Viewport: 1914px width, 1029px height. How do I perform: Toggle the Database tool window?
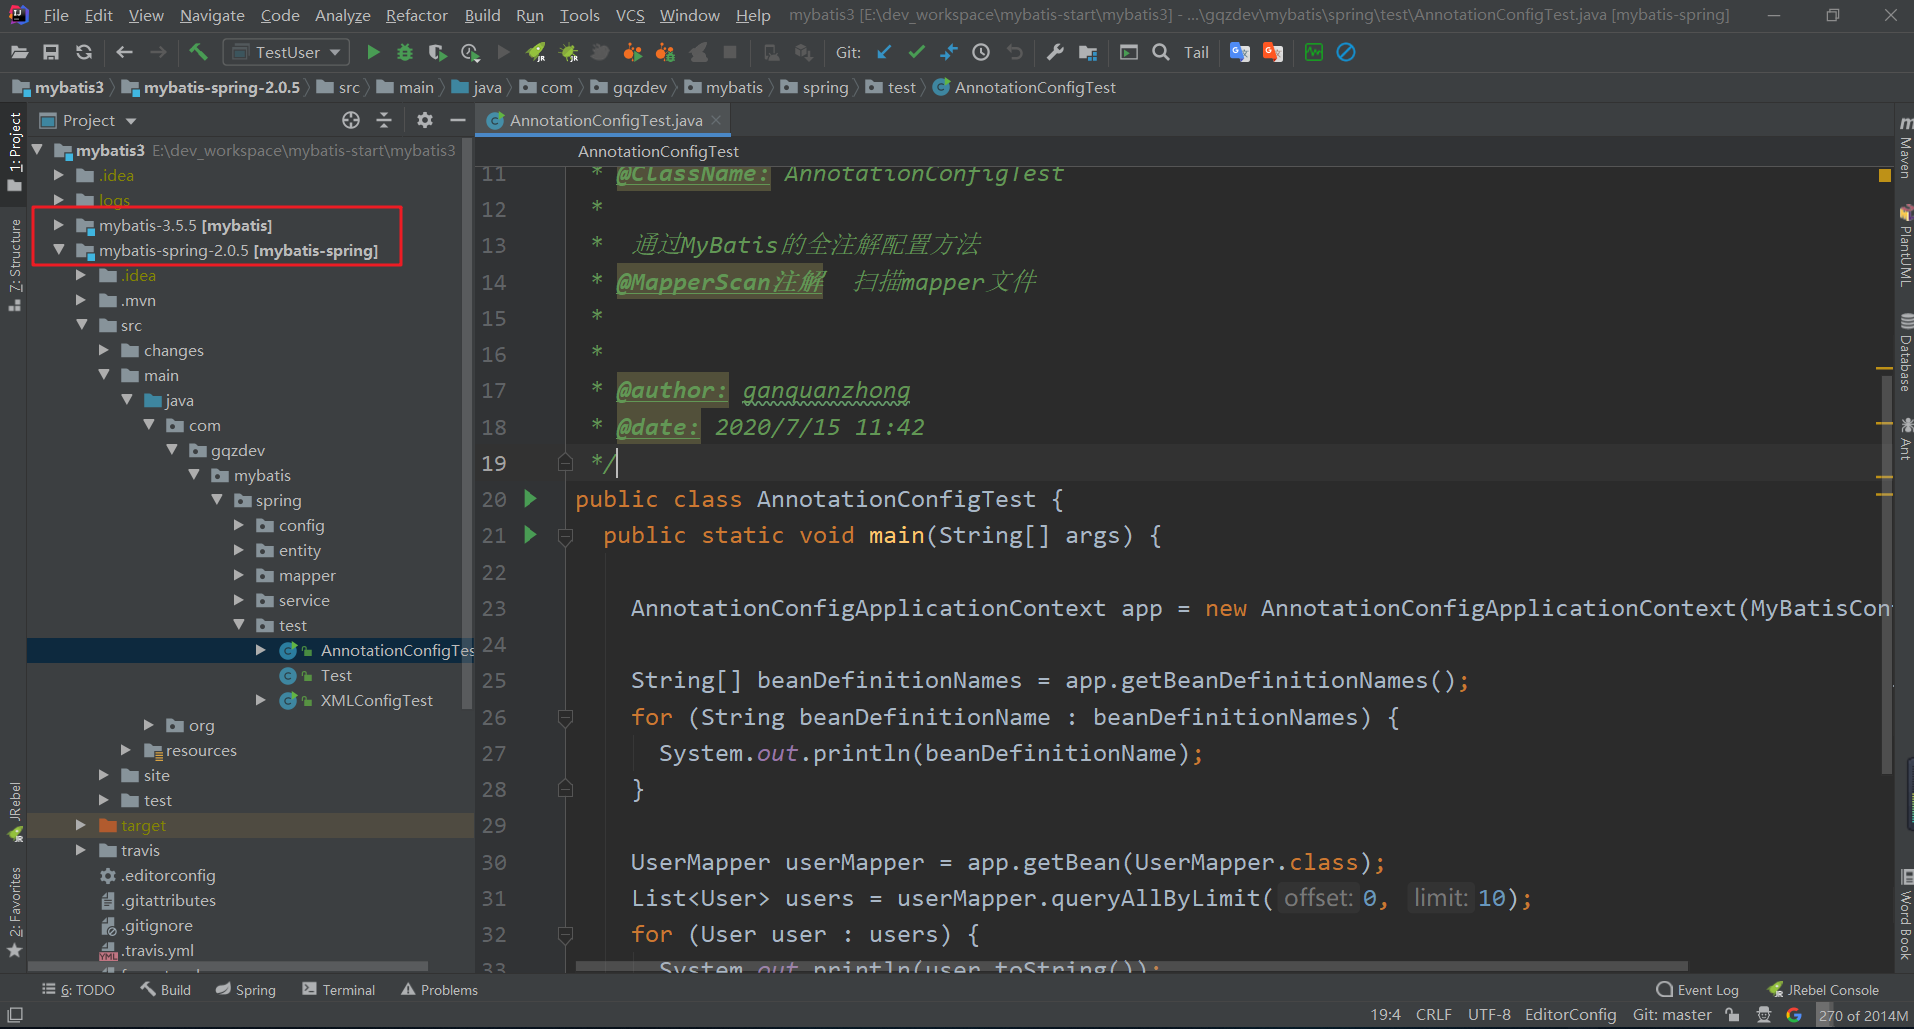click(1905, 353)
